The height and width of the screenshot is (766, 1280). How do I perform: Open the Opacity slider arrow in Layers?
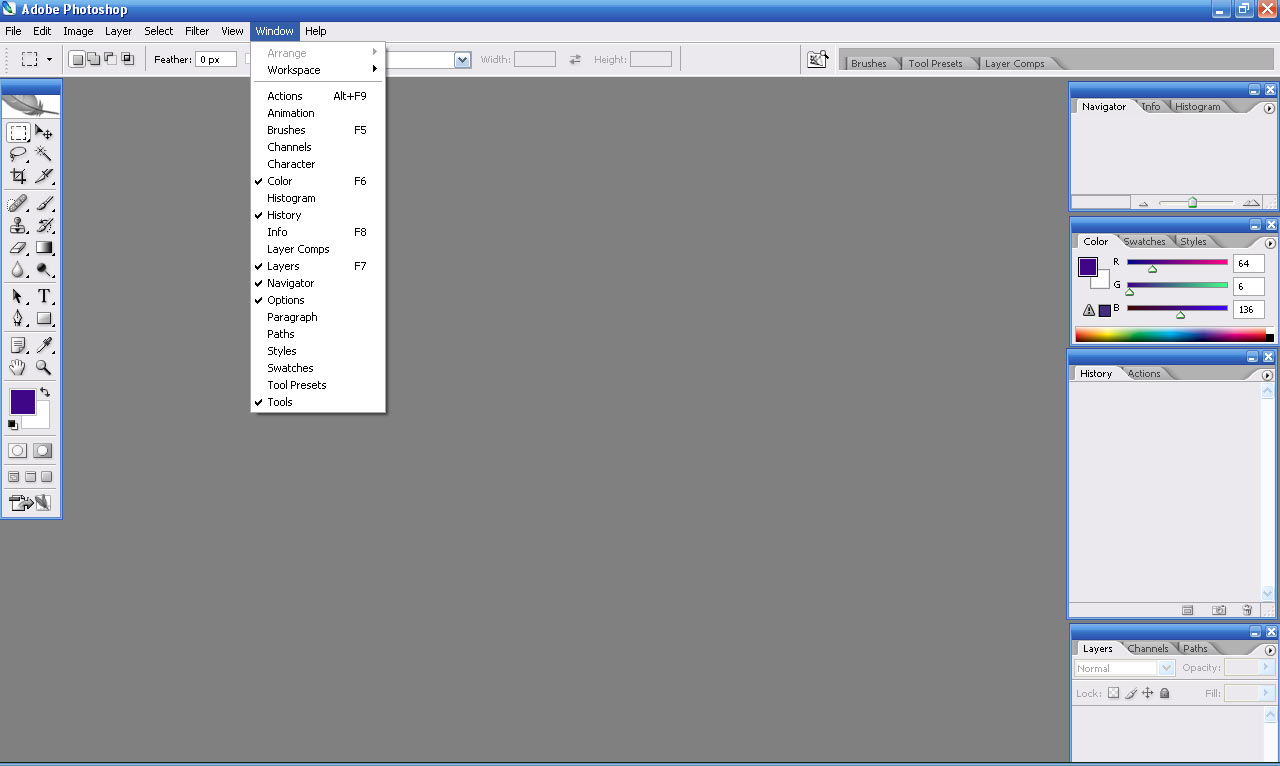point(1266,667)
